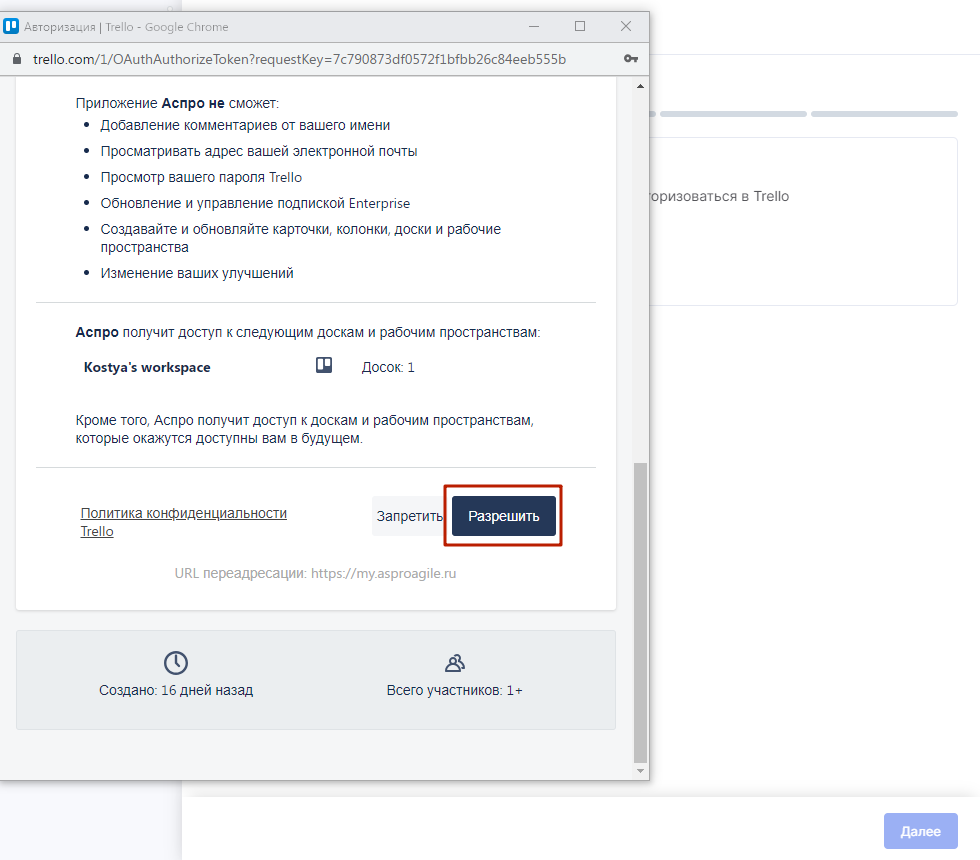Click the URL переадресации text
Viewport: 980px width, 860px height.
click(x=315, y=573)
